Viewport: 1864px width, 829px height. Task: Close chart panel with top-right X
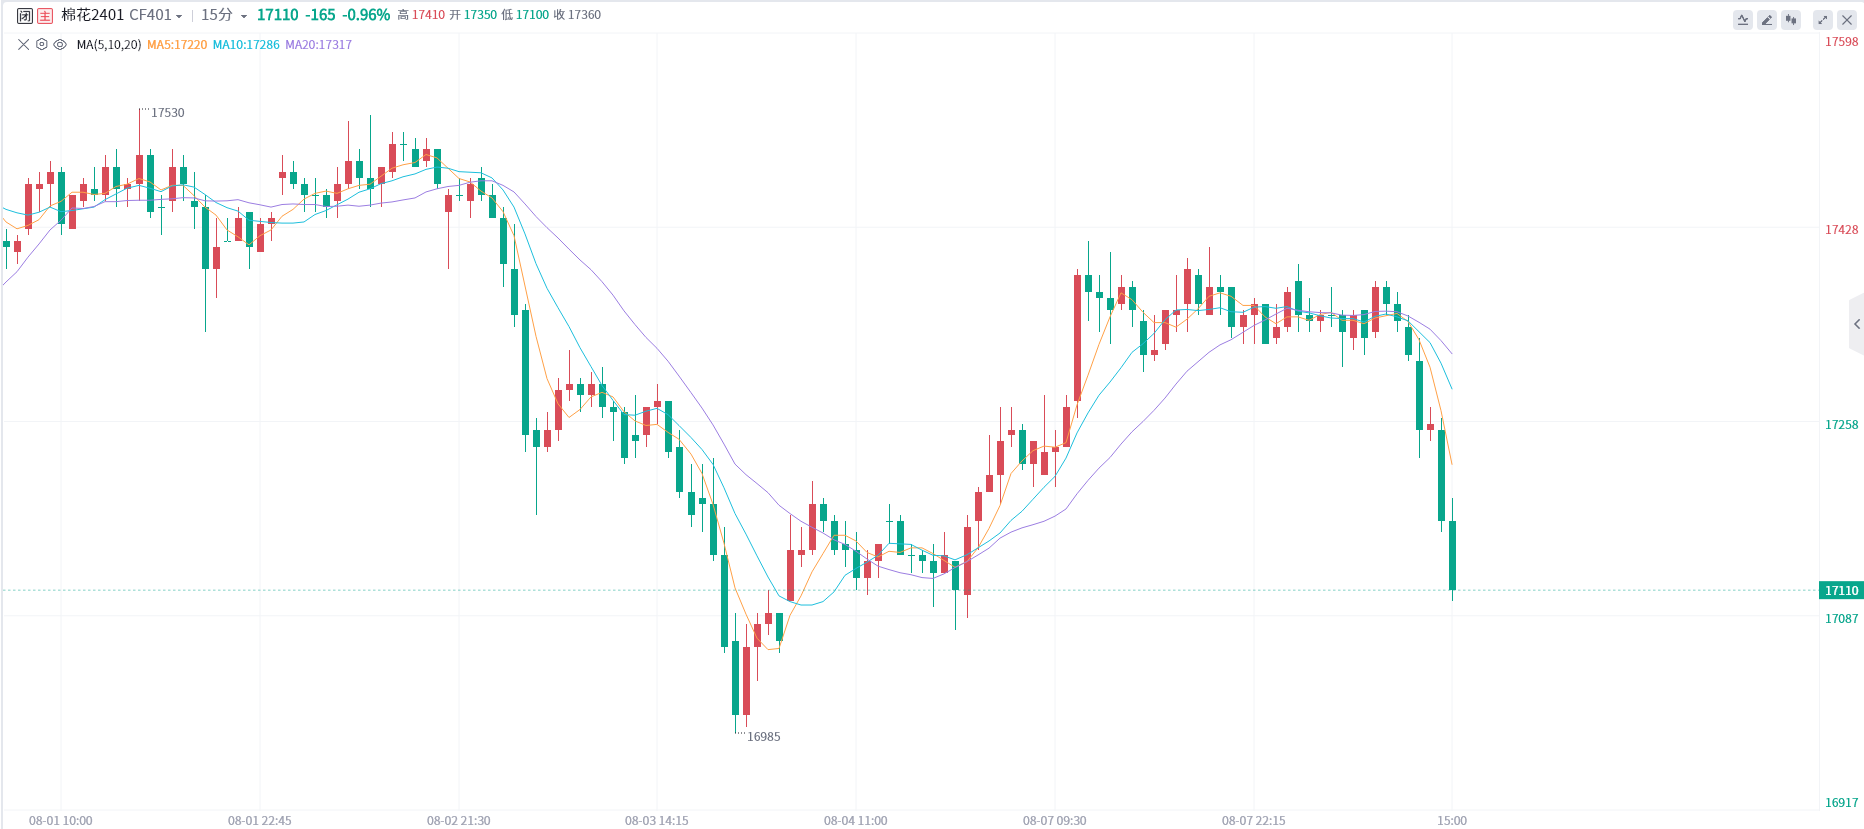1847,20
